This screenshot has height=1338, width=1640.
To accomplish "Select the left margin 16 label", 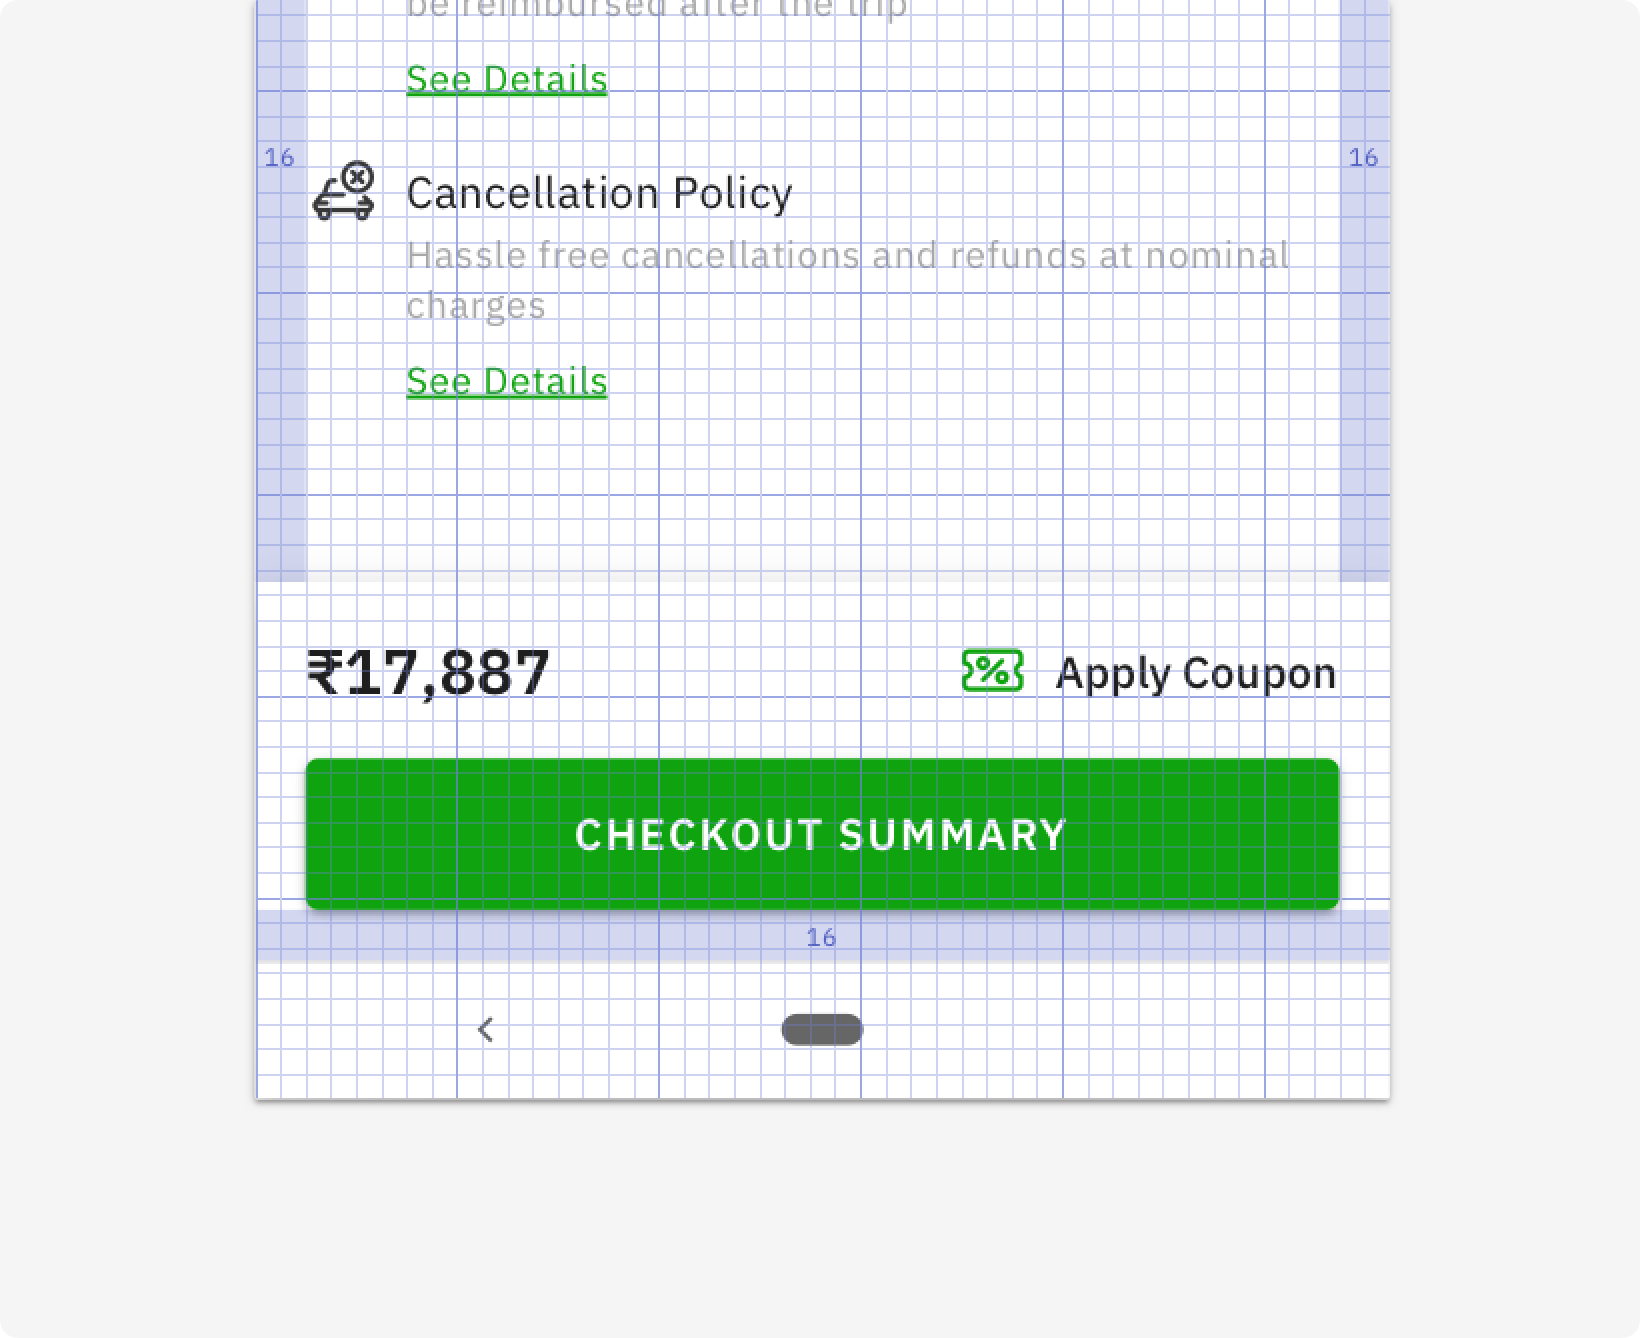I will coord(279,157).
